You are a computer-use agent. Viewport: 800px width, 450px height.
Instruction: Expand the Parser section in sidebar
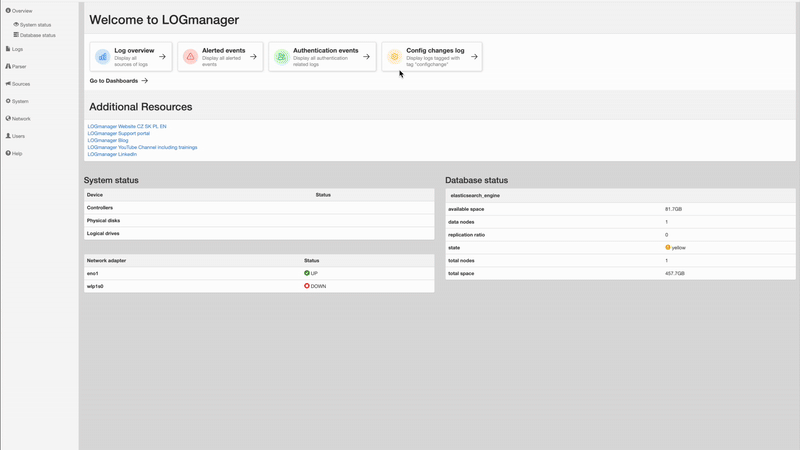pyautogui.click(x=16, y=66)
